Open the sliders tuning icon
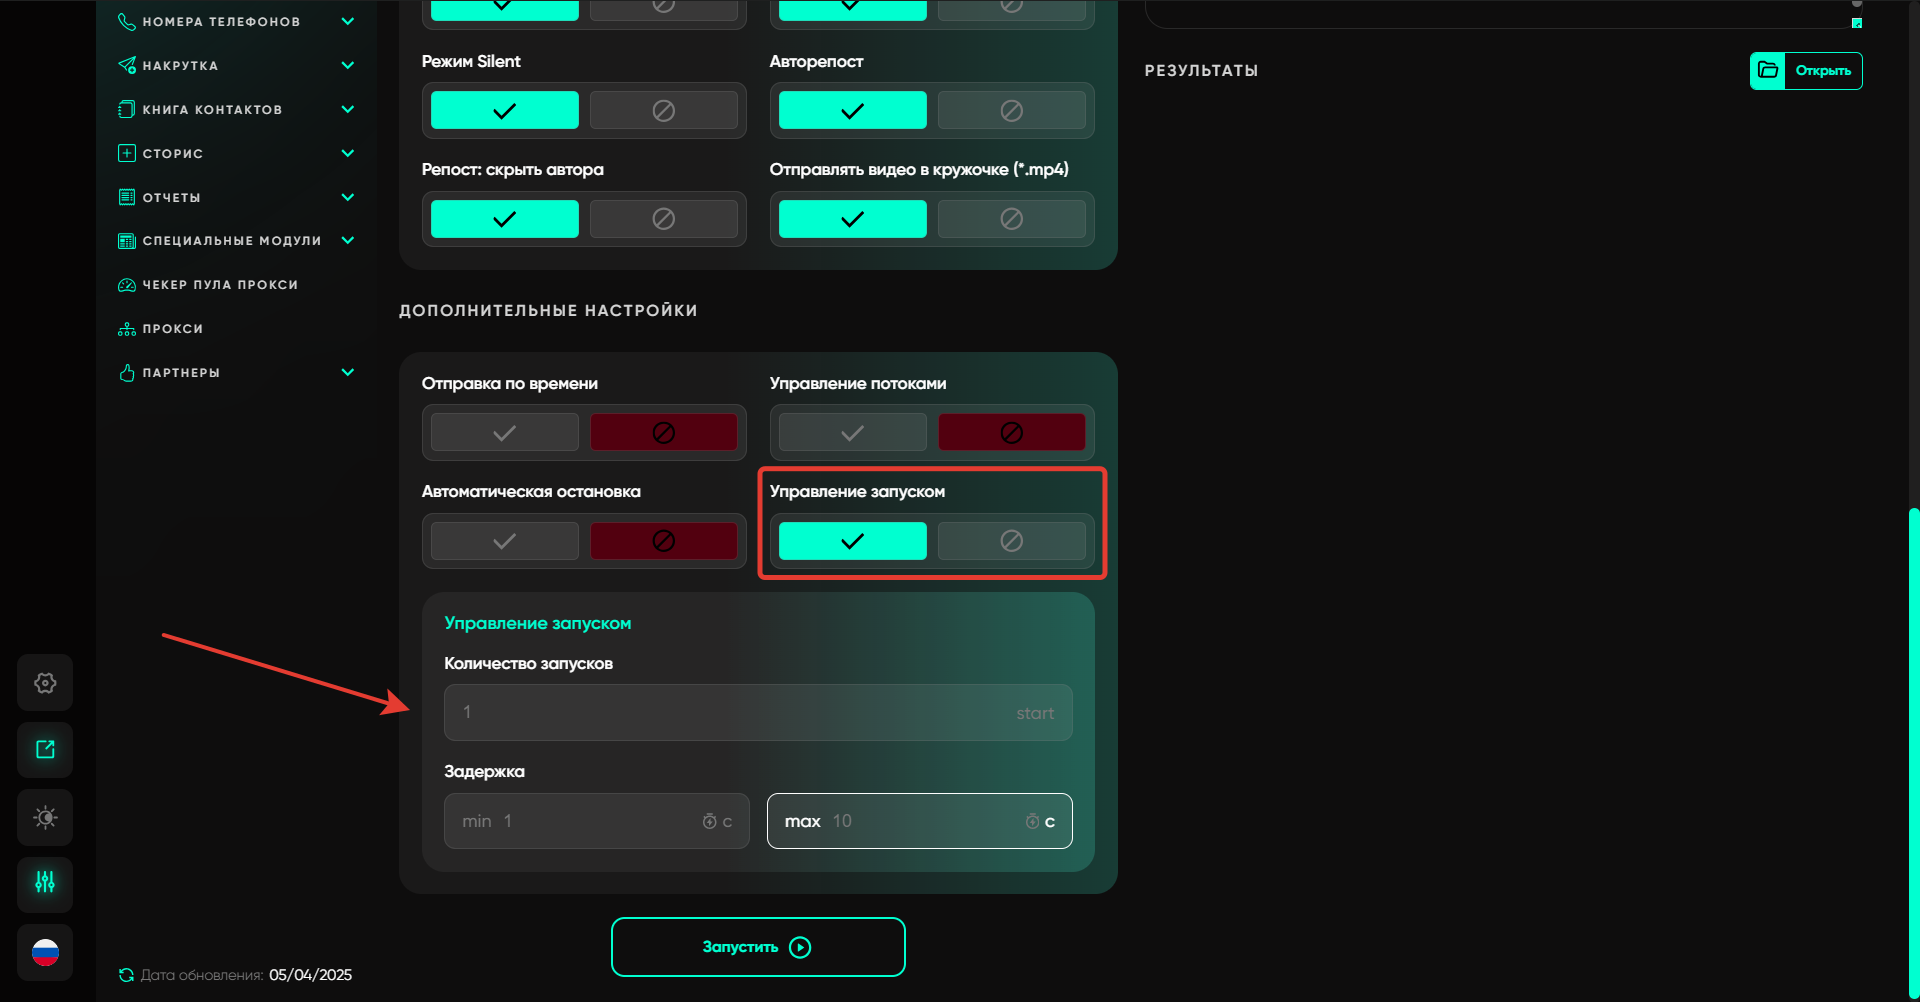This screenshot has width=1920, height=1002. [45, 883]
